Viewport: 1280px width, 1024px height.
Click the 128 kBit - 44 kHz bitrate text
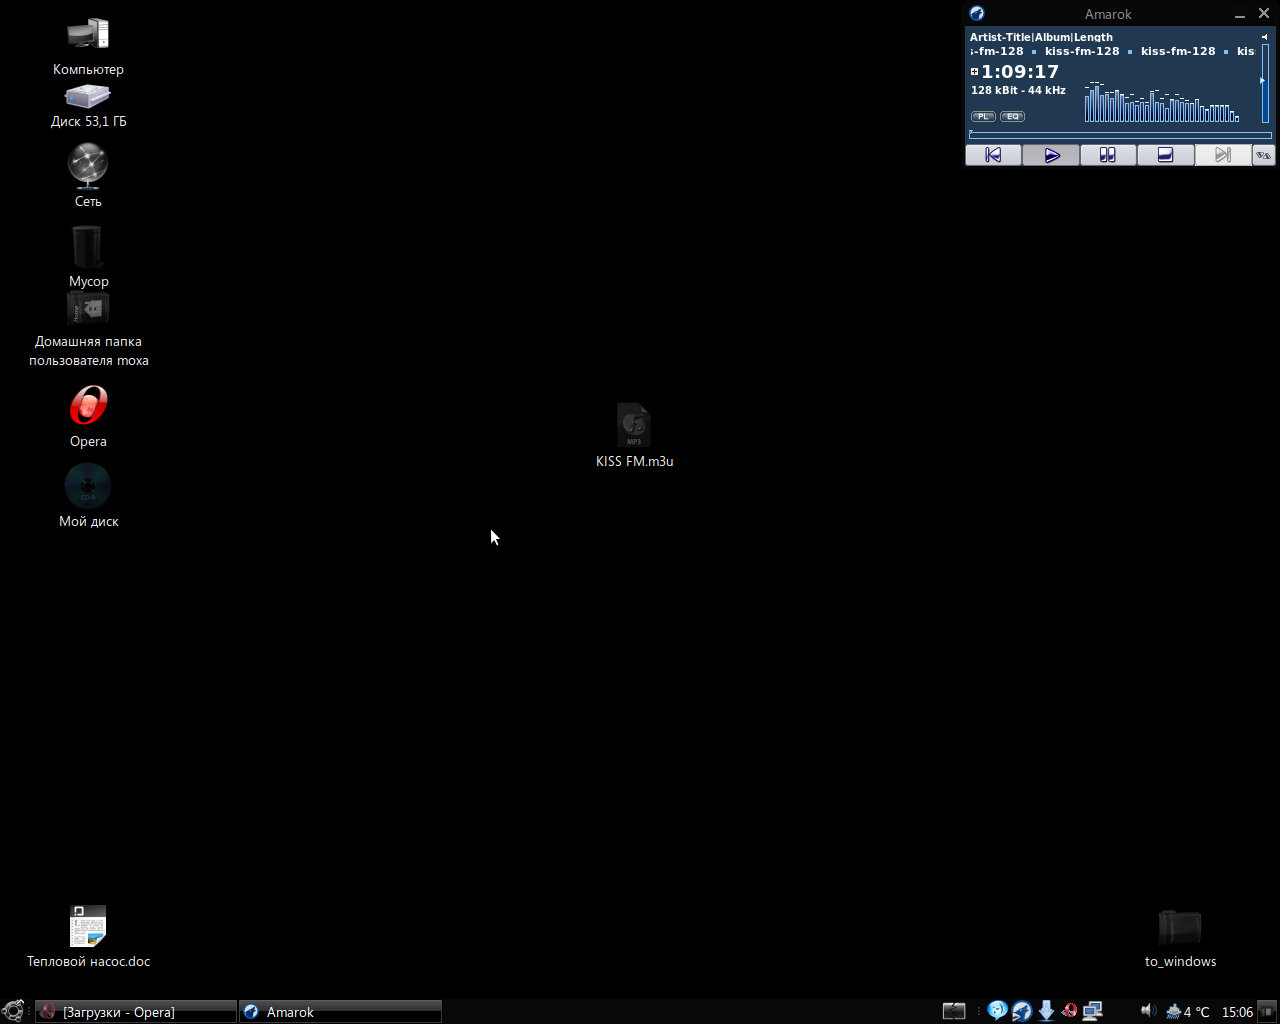click(x=1018, y=90)
